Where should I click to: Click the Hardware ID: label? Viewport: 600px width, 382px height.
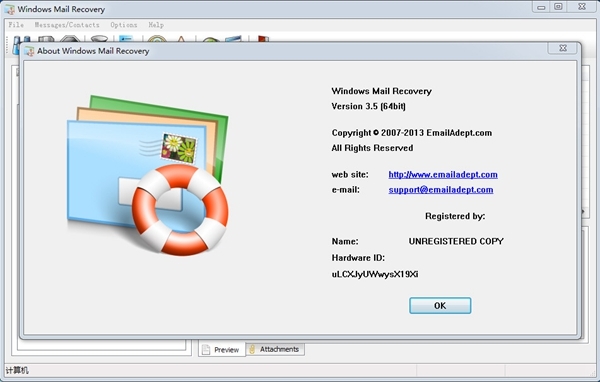point(358,258)
